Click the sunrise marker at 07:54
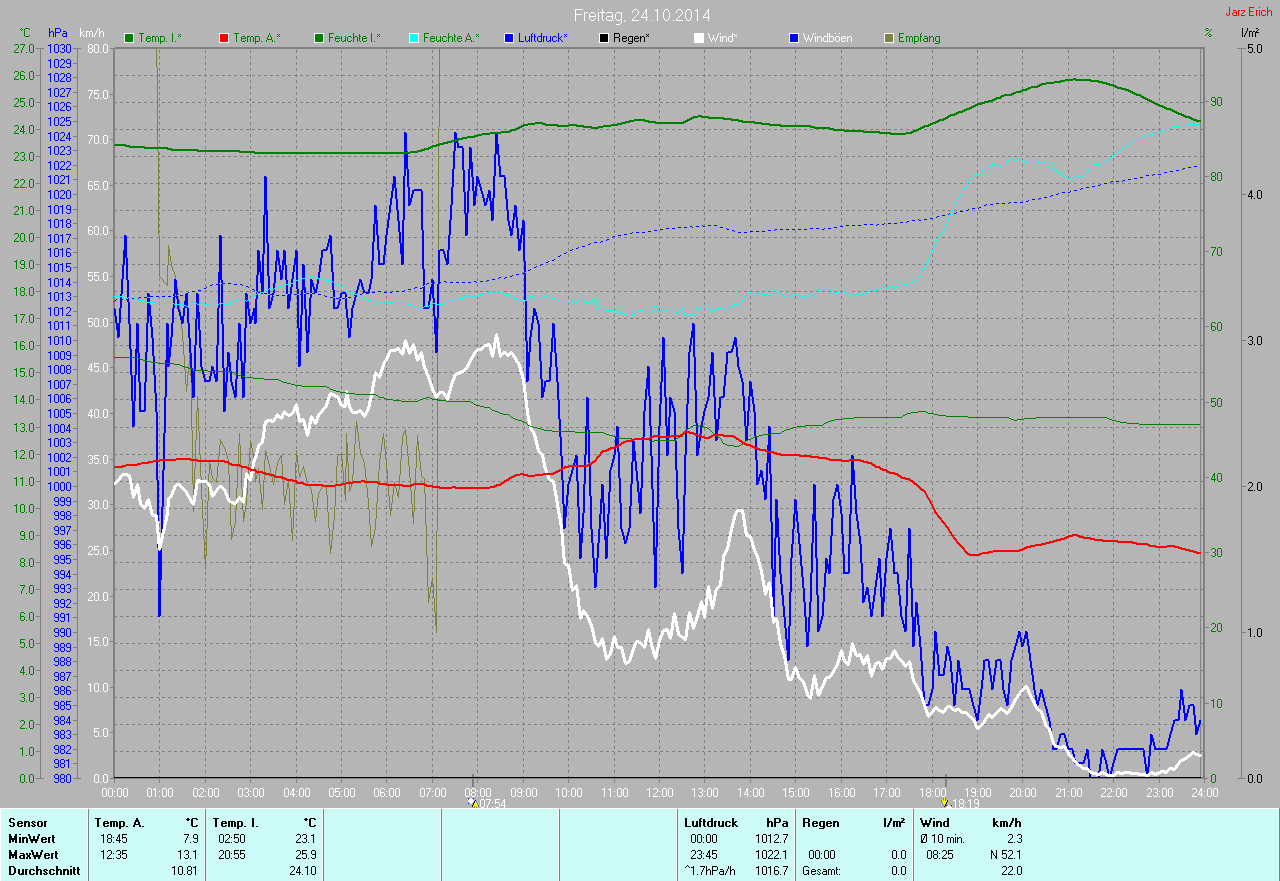The image size is (1280, 881). tap(474, 802)
